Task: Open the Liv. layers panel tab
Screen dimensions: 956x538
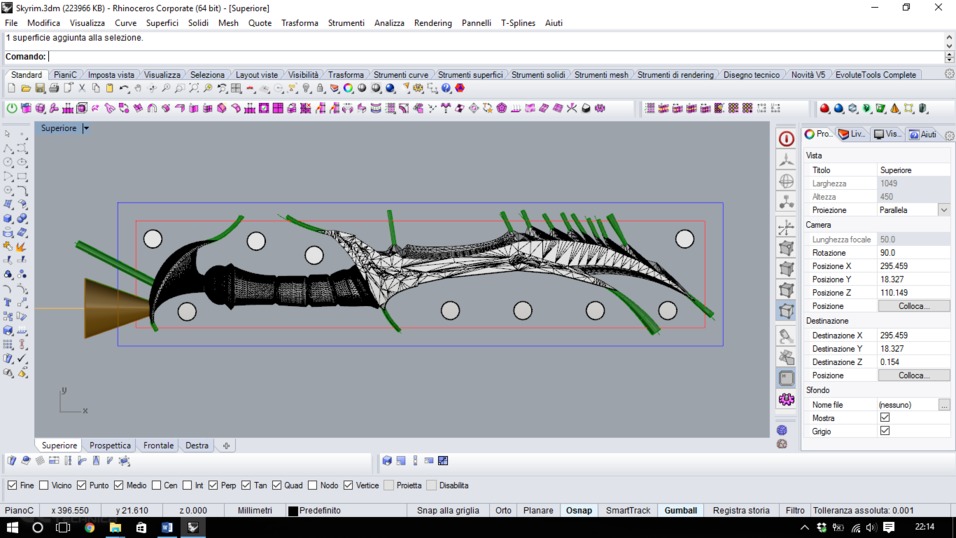Action: (852, 134)
